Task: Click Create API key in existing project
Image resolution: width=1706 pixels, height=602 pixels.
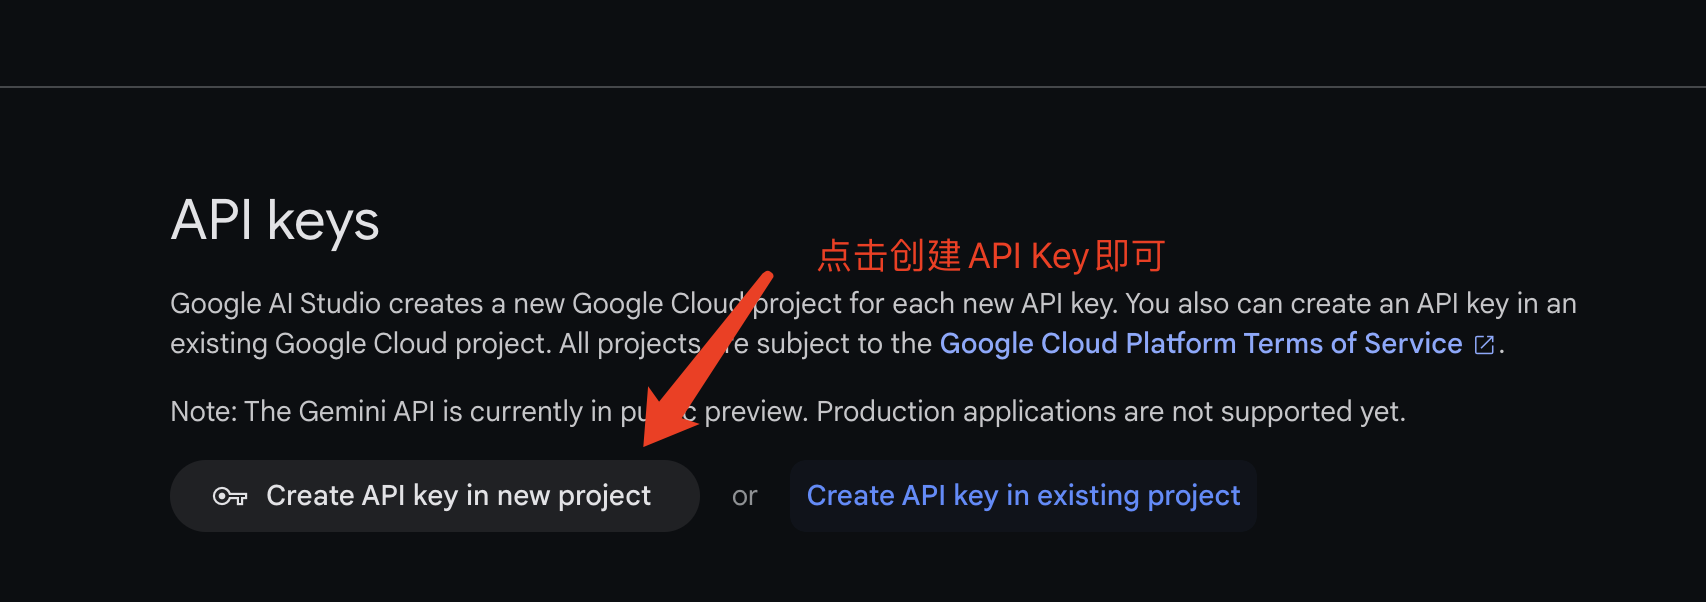Action: pyautogui.click(x=1023, y=496)
